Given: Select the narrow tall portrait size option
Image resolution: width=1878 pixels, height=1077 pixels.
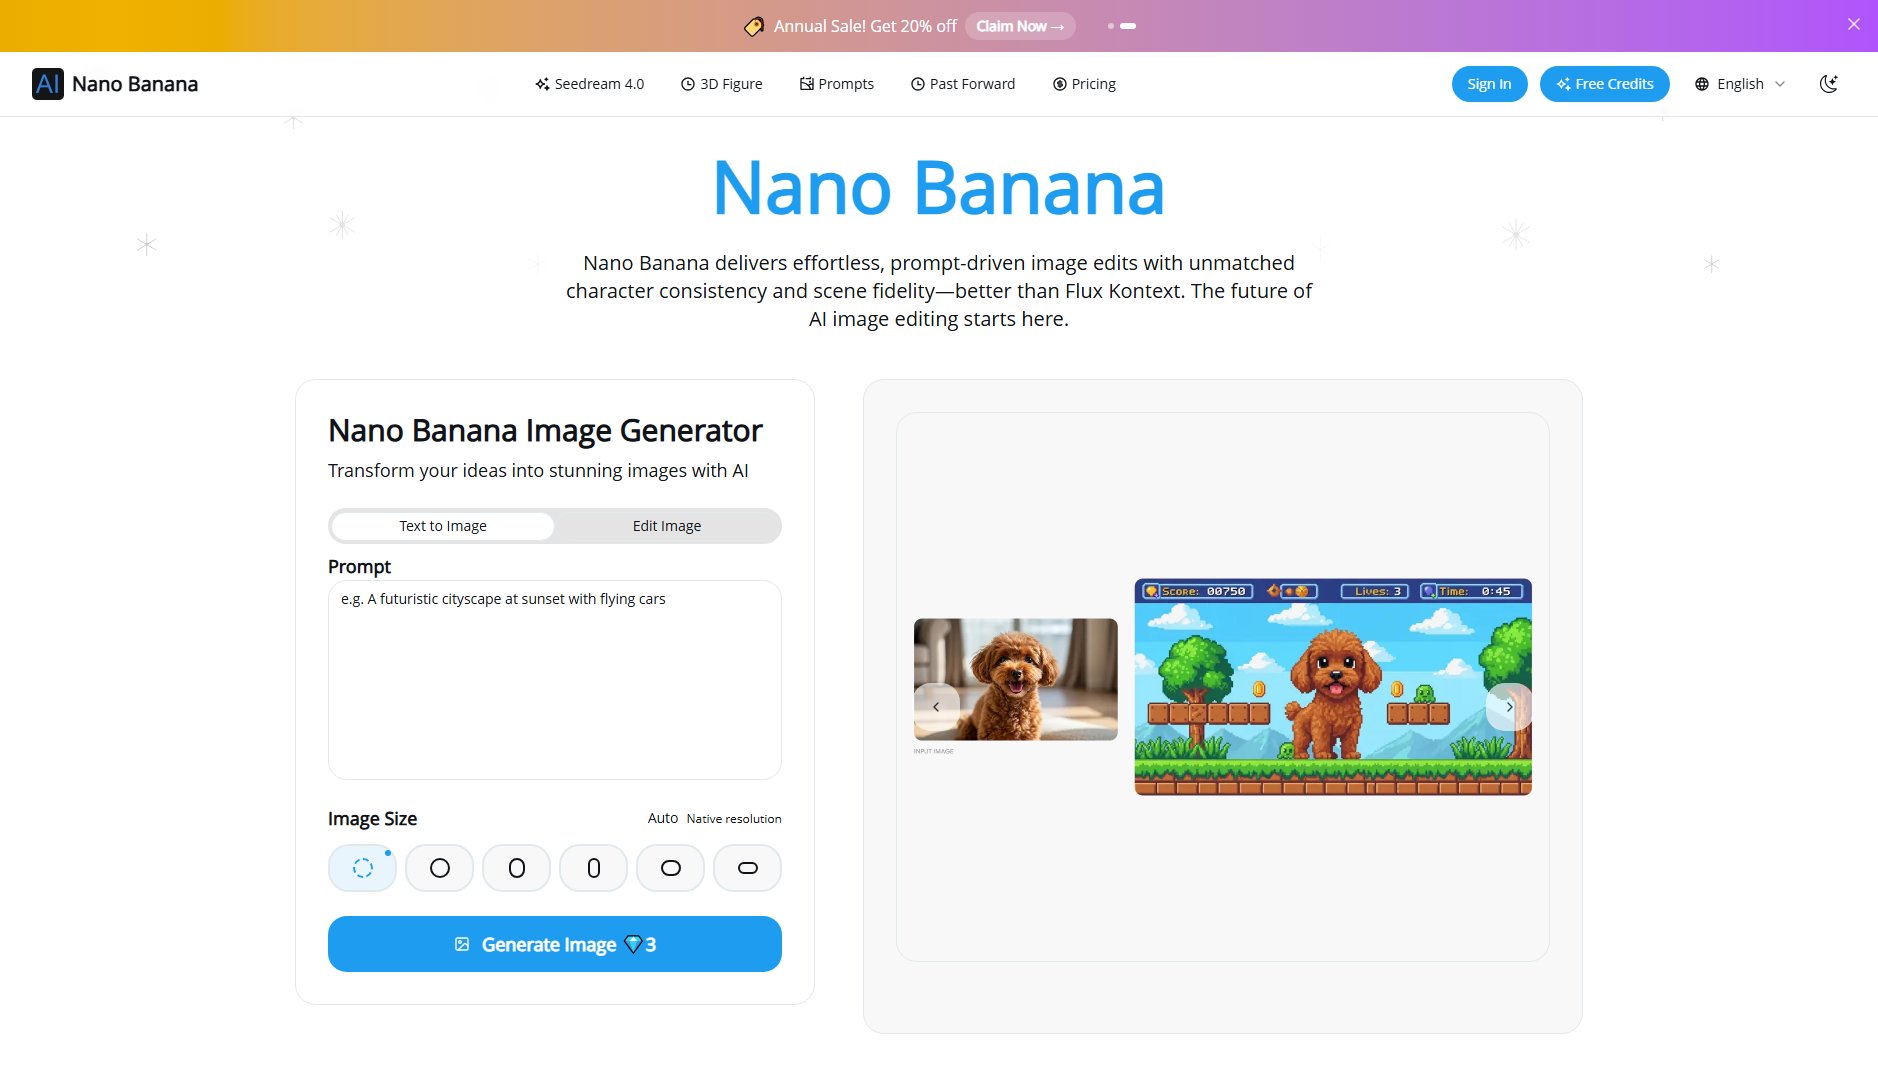Looking at the screenshot, I should point(593,868).
